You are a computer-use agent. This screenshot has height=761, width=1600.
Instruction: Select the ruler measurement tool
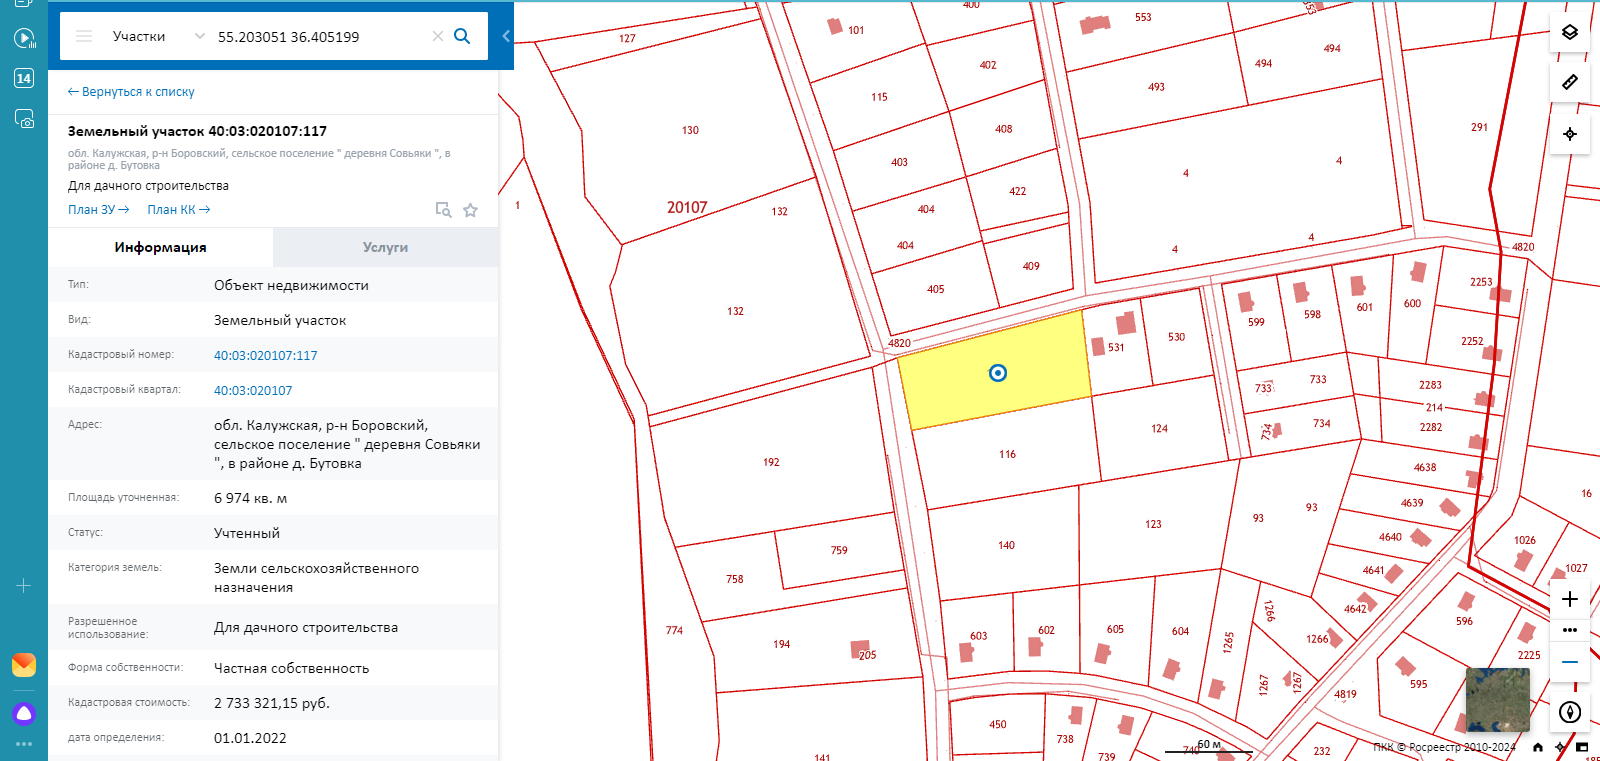tap(1570, 82)
